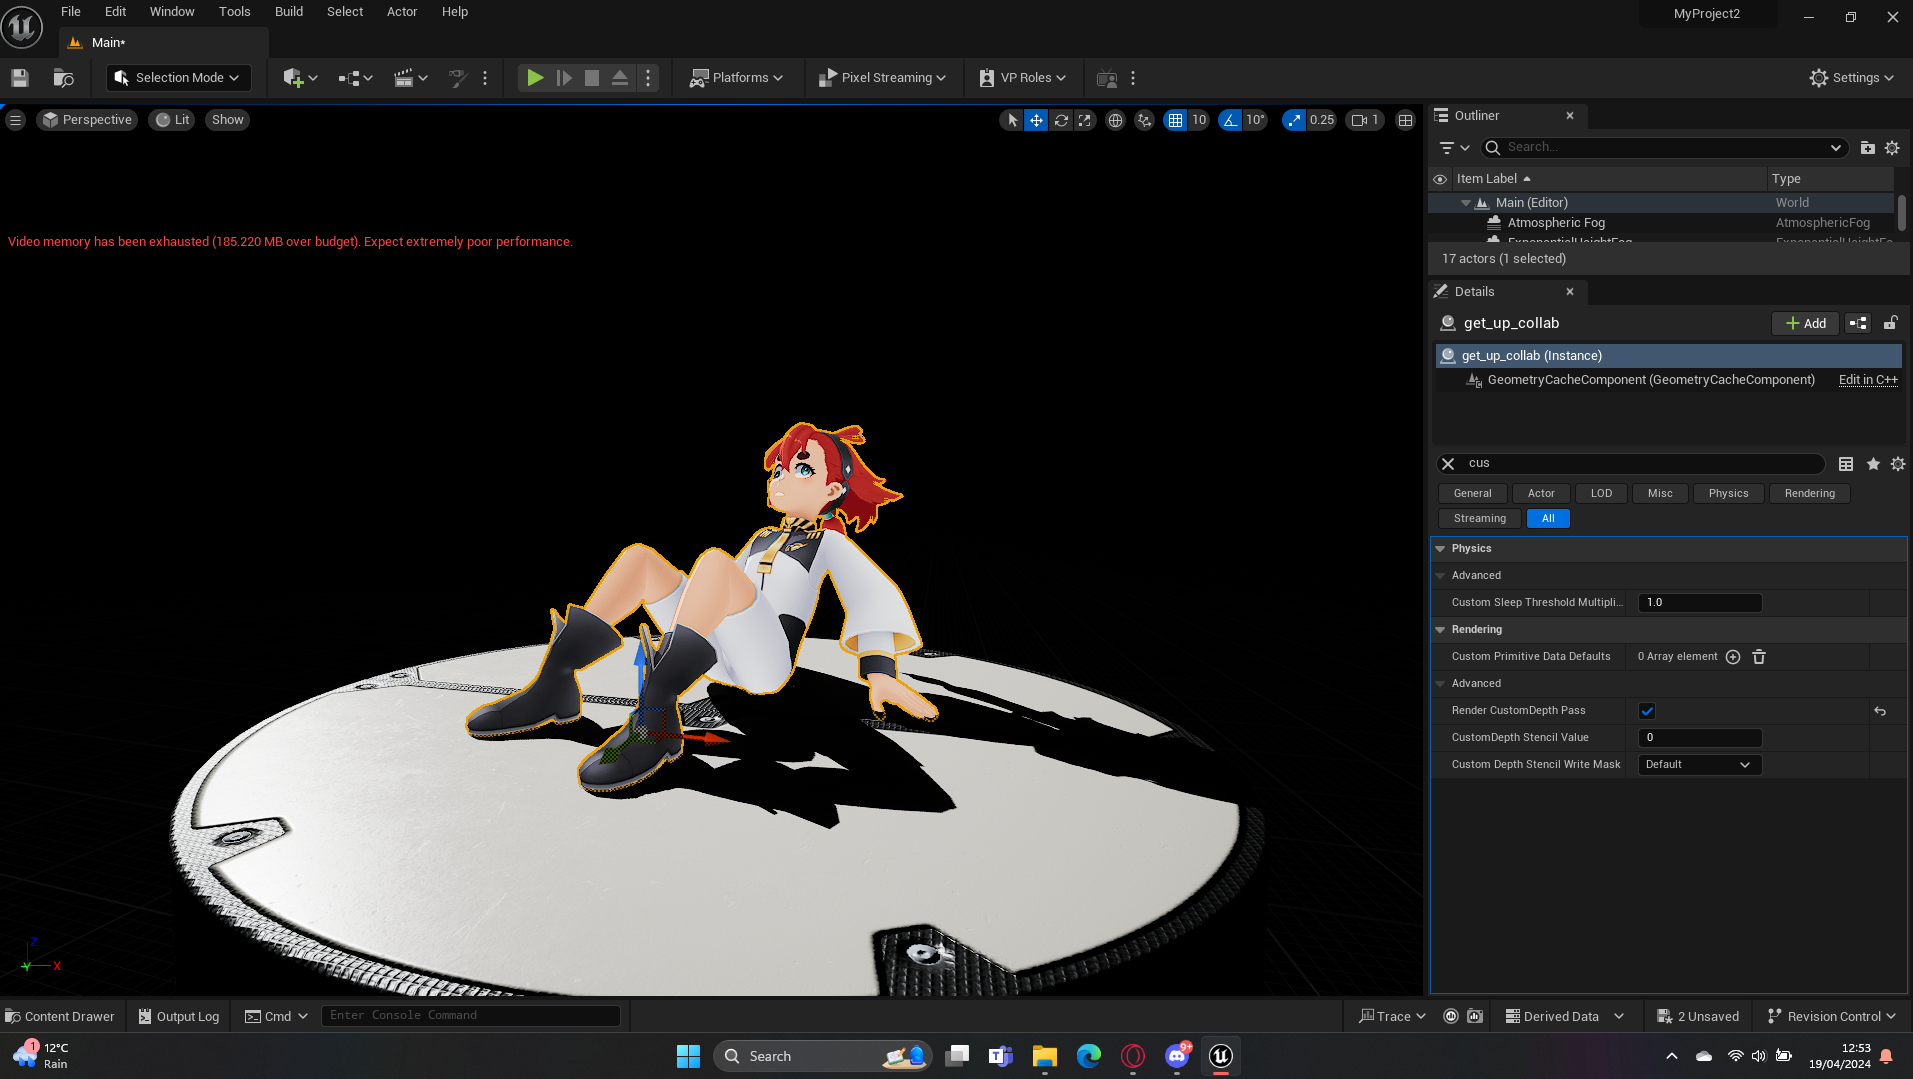
Task: Open the Selection Mode dropdown
Action: pos(178,78)
